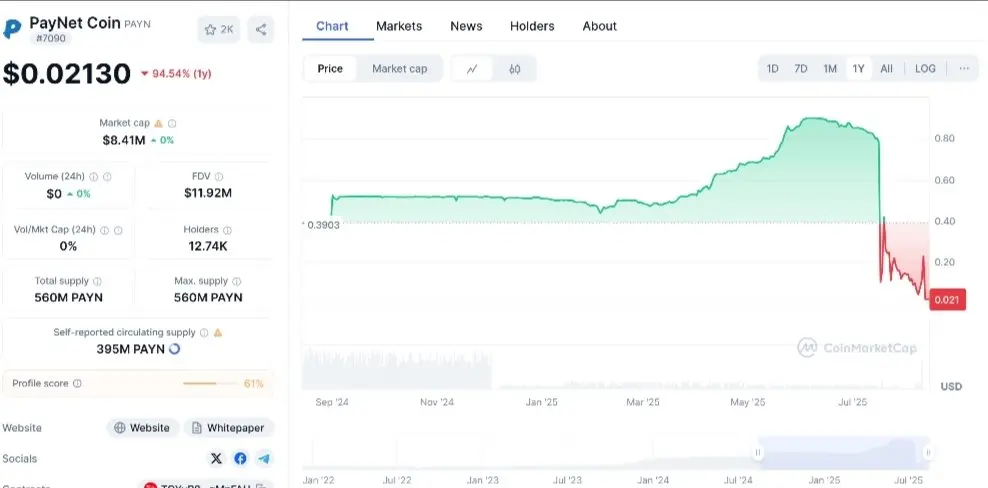This screenshot has height=488, width=988.
Task: Add PayNet Coin to watchlist star
Action: coord(219,30)
